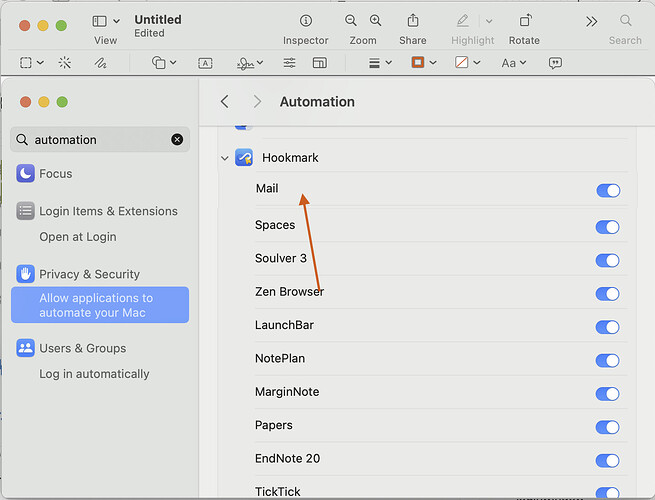Open the Share menu in Preview
Viewport: 655px width, 500px height.
pos(413,20)
